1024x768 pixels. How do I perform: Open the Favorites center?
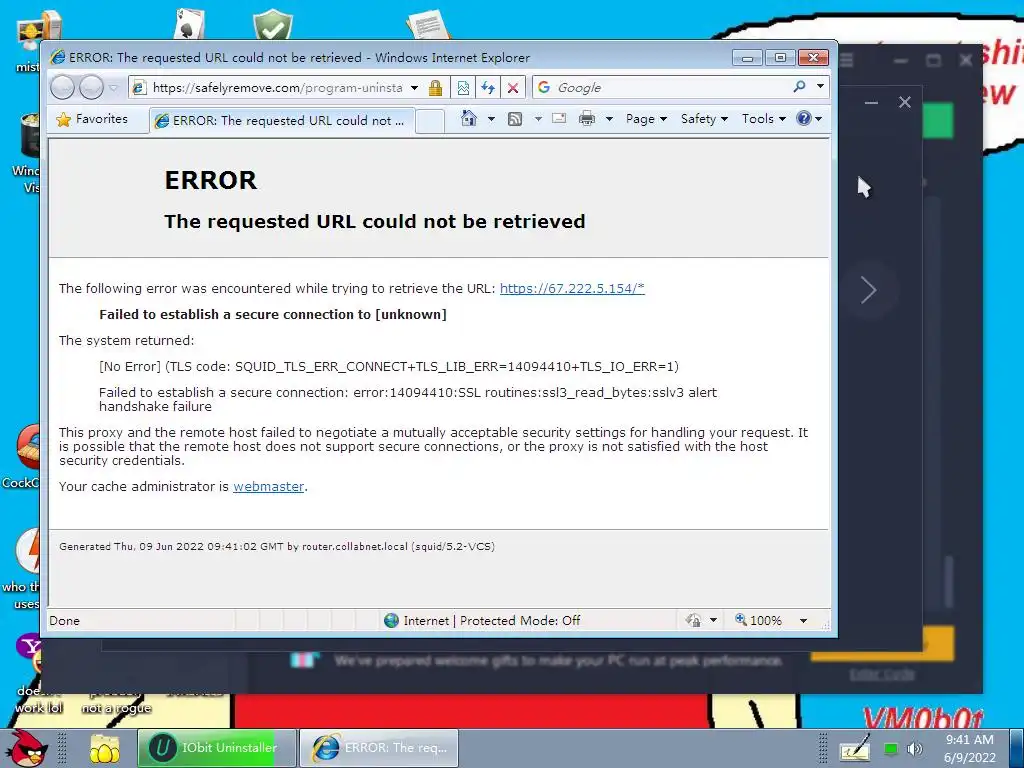point(92,119)
